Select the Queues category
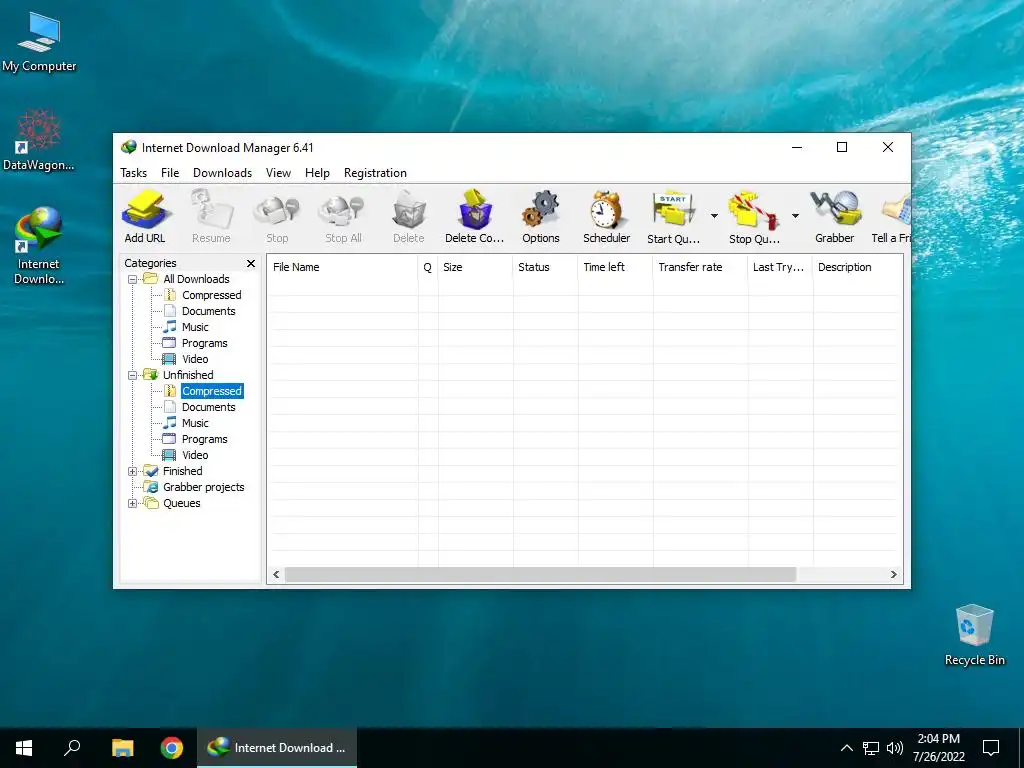Image resolution: width=1024 pixels, height=768 pixels. [x=182, y=504]
